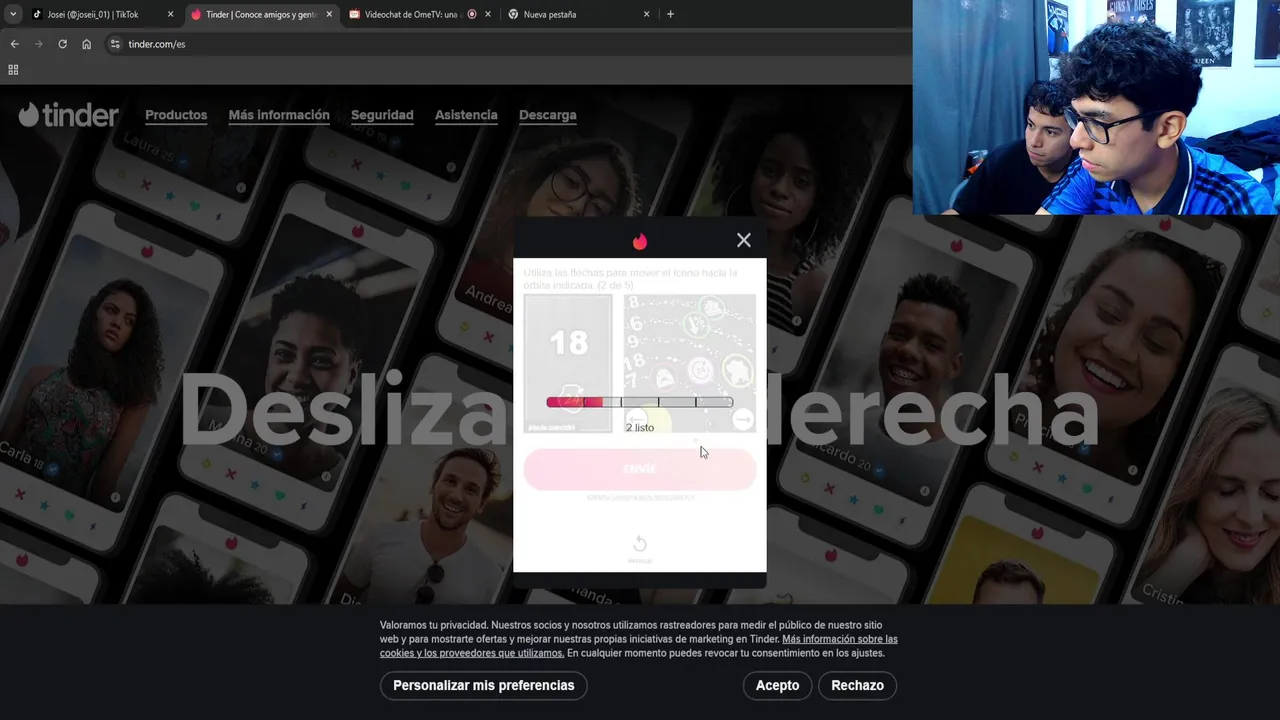
Task: Expand the tab search dropdown
Action: coord(12,14)
